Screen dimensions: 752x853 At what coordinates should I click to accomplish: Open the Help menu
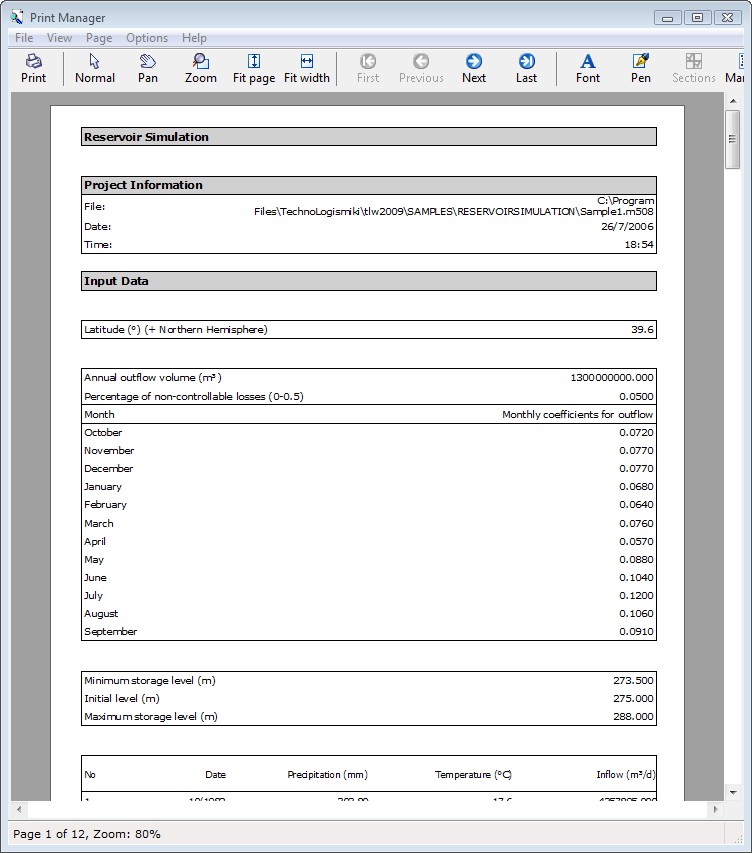pyautogui.click(x=194, y=38)
